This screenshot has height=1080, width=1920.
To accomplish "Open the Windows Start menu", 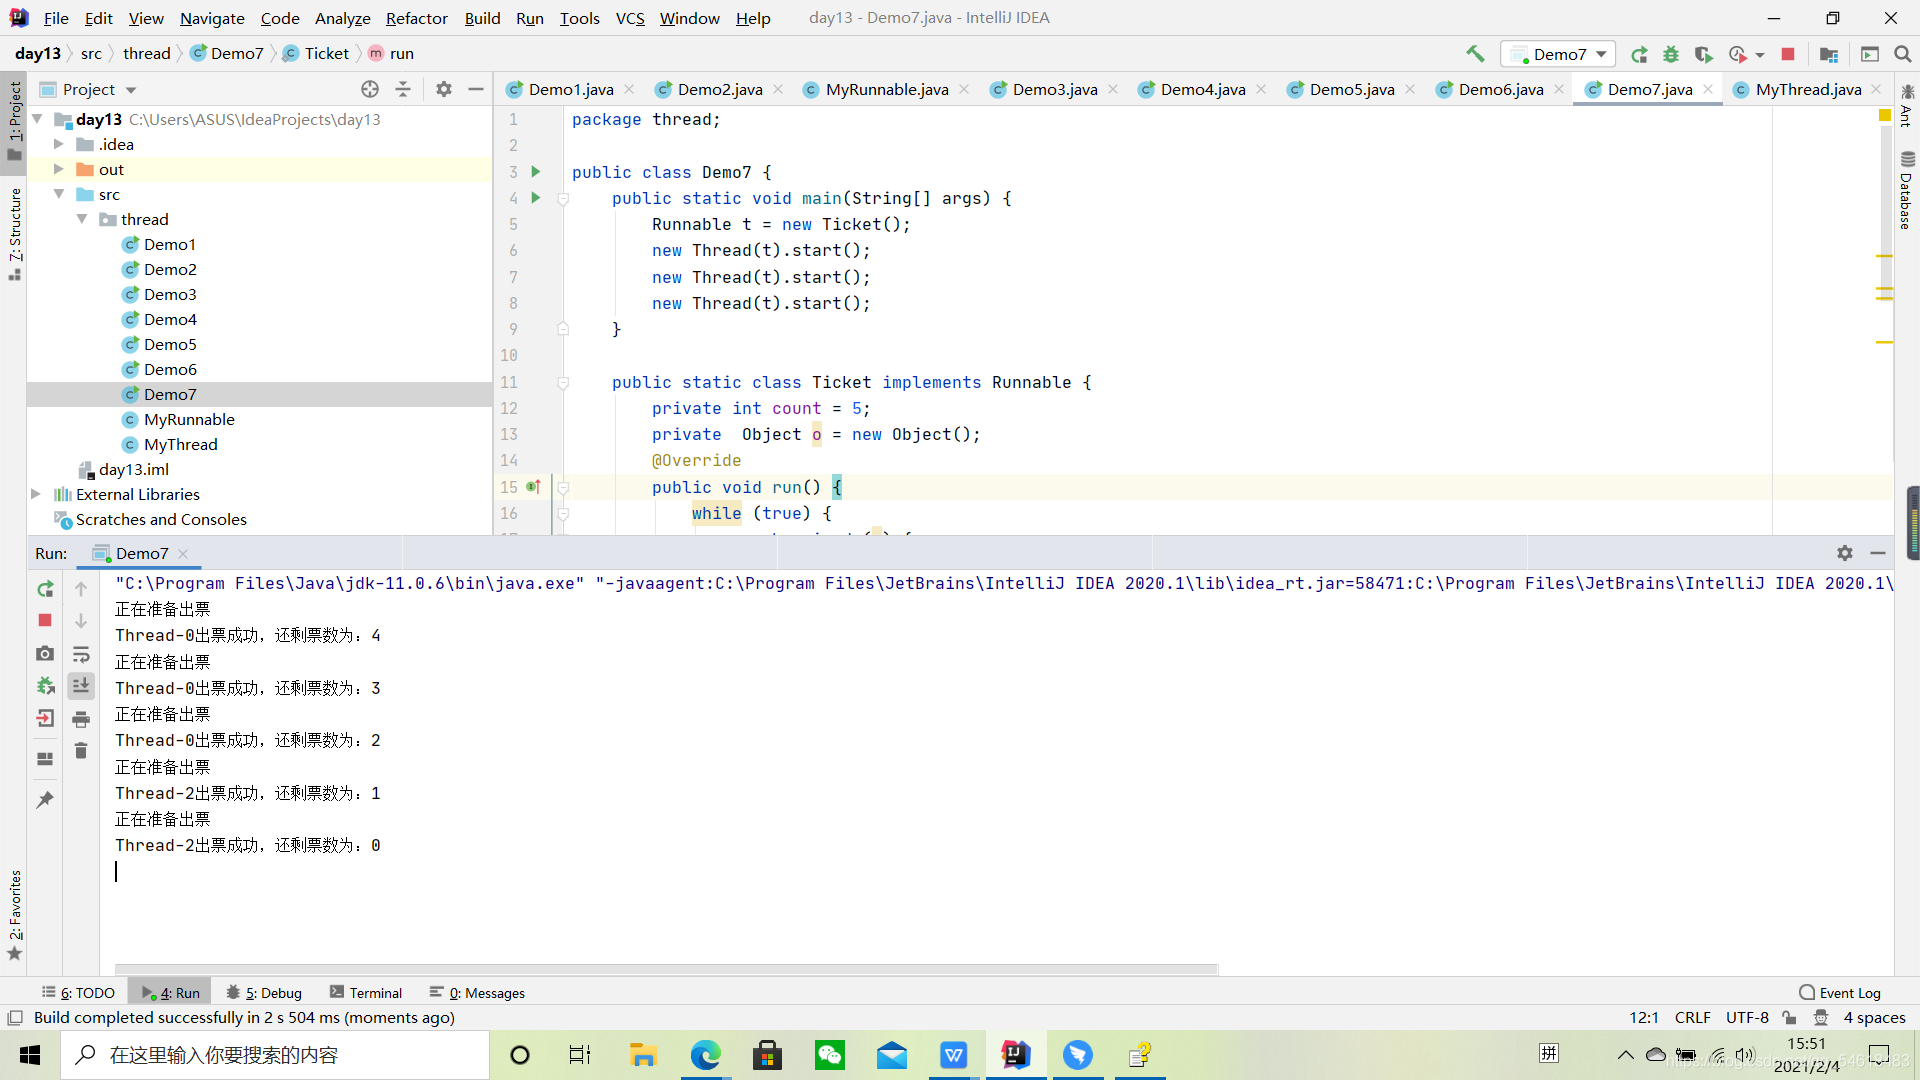I will (30, 1055).
